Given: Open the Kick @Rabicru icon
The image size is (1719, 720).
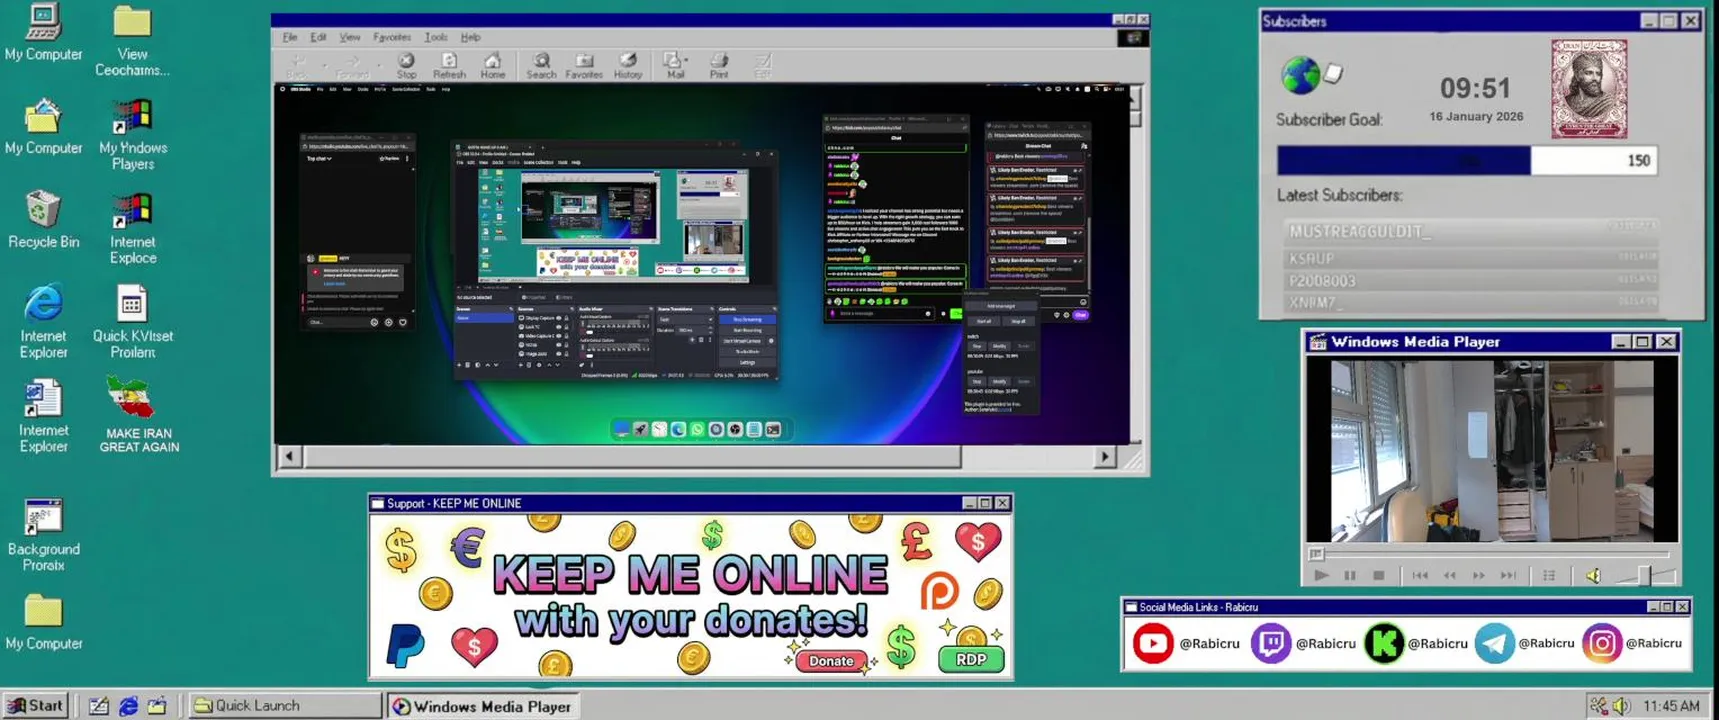Looking at the screenshot, I should 1384,643.
